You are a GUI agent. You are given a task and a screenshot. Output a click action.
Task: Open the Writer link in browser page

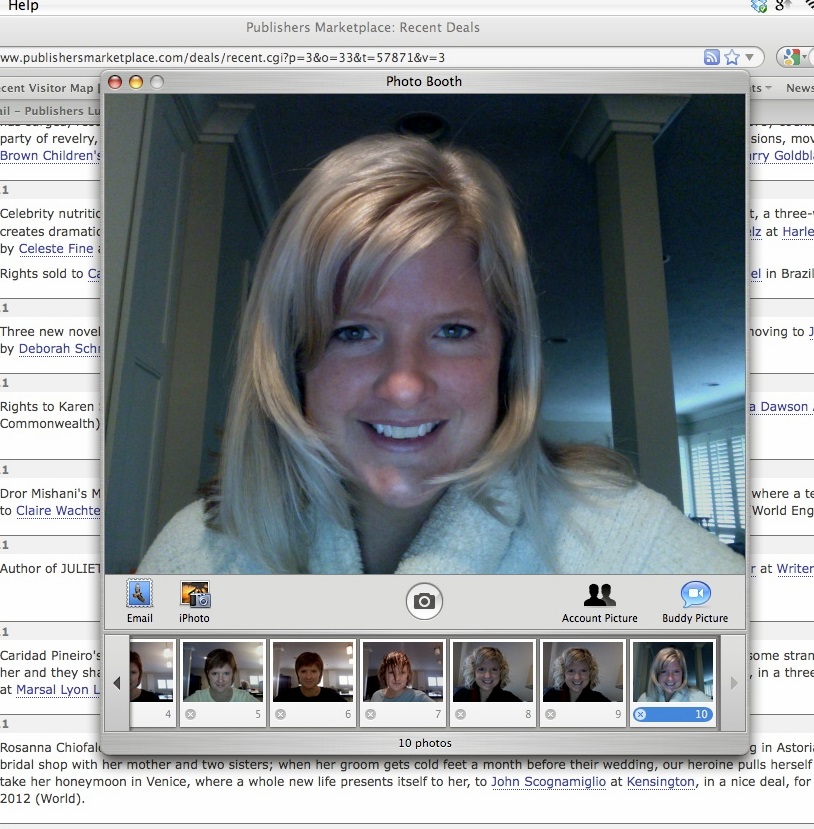point(795,568)
